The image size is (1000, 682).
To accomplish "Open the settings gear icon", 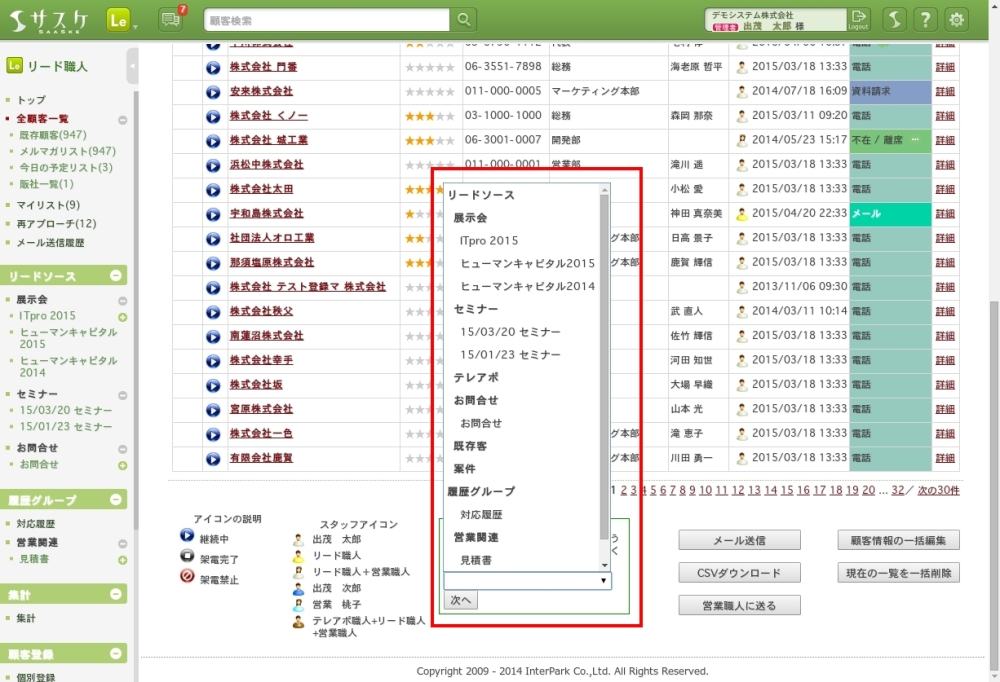I will [x=956, y=20].
